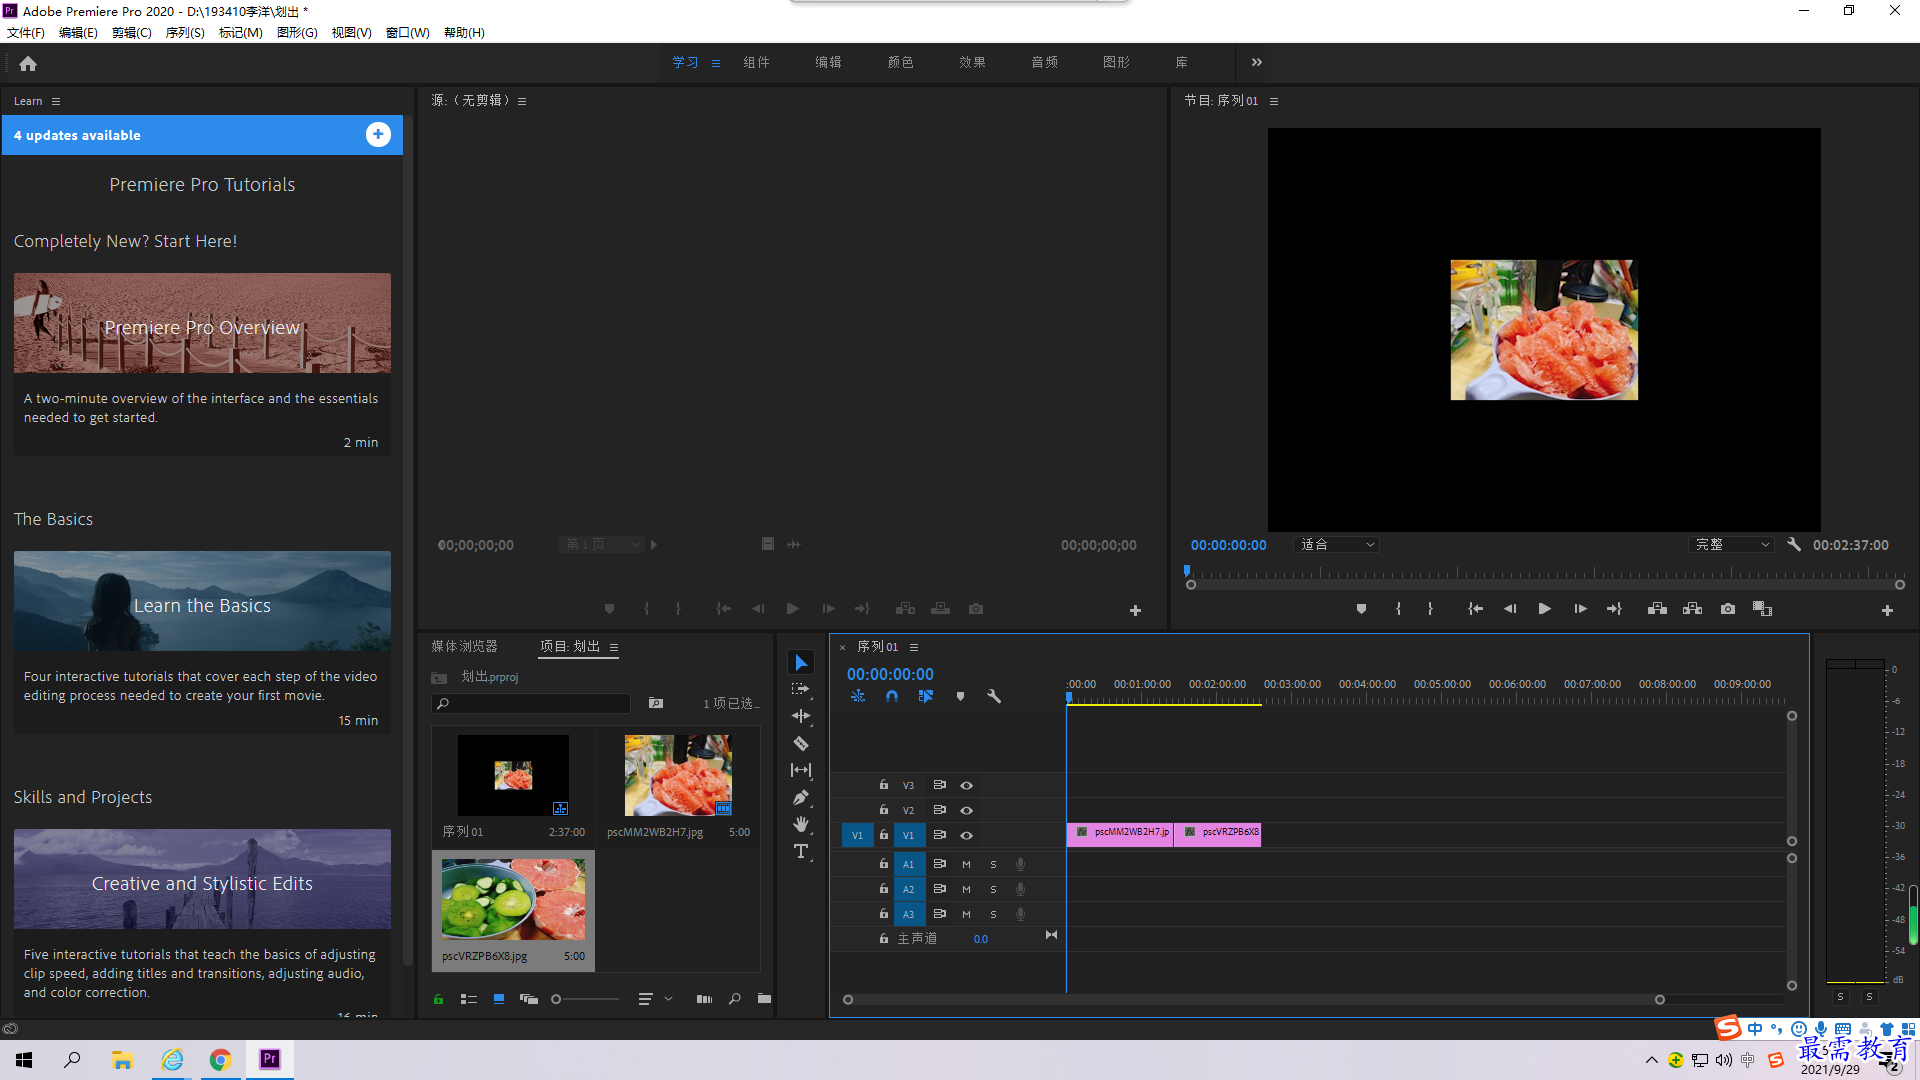Play the program monitor

pos(1544,609)
